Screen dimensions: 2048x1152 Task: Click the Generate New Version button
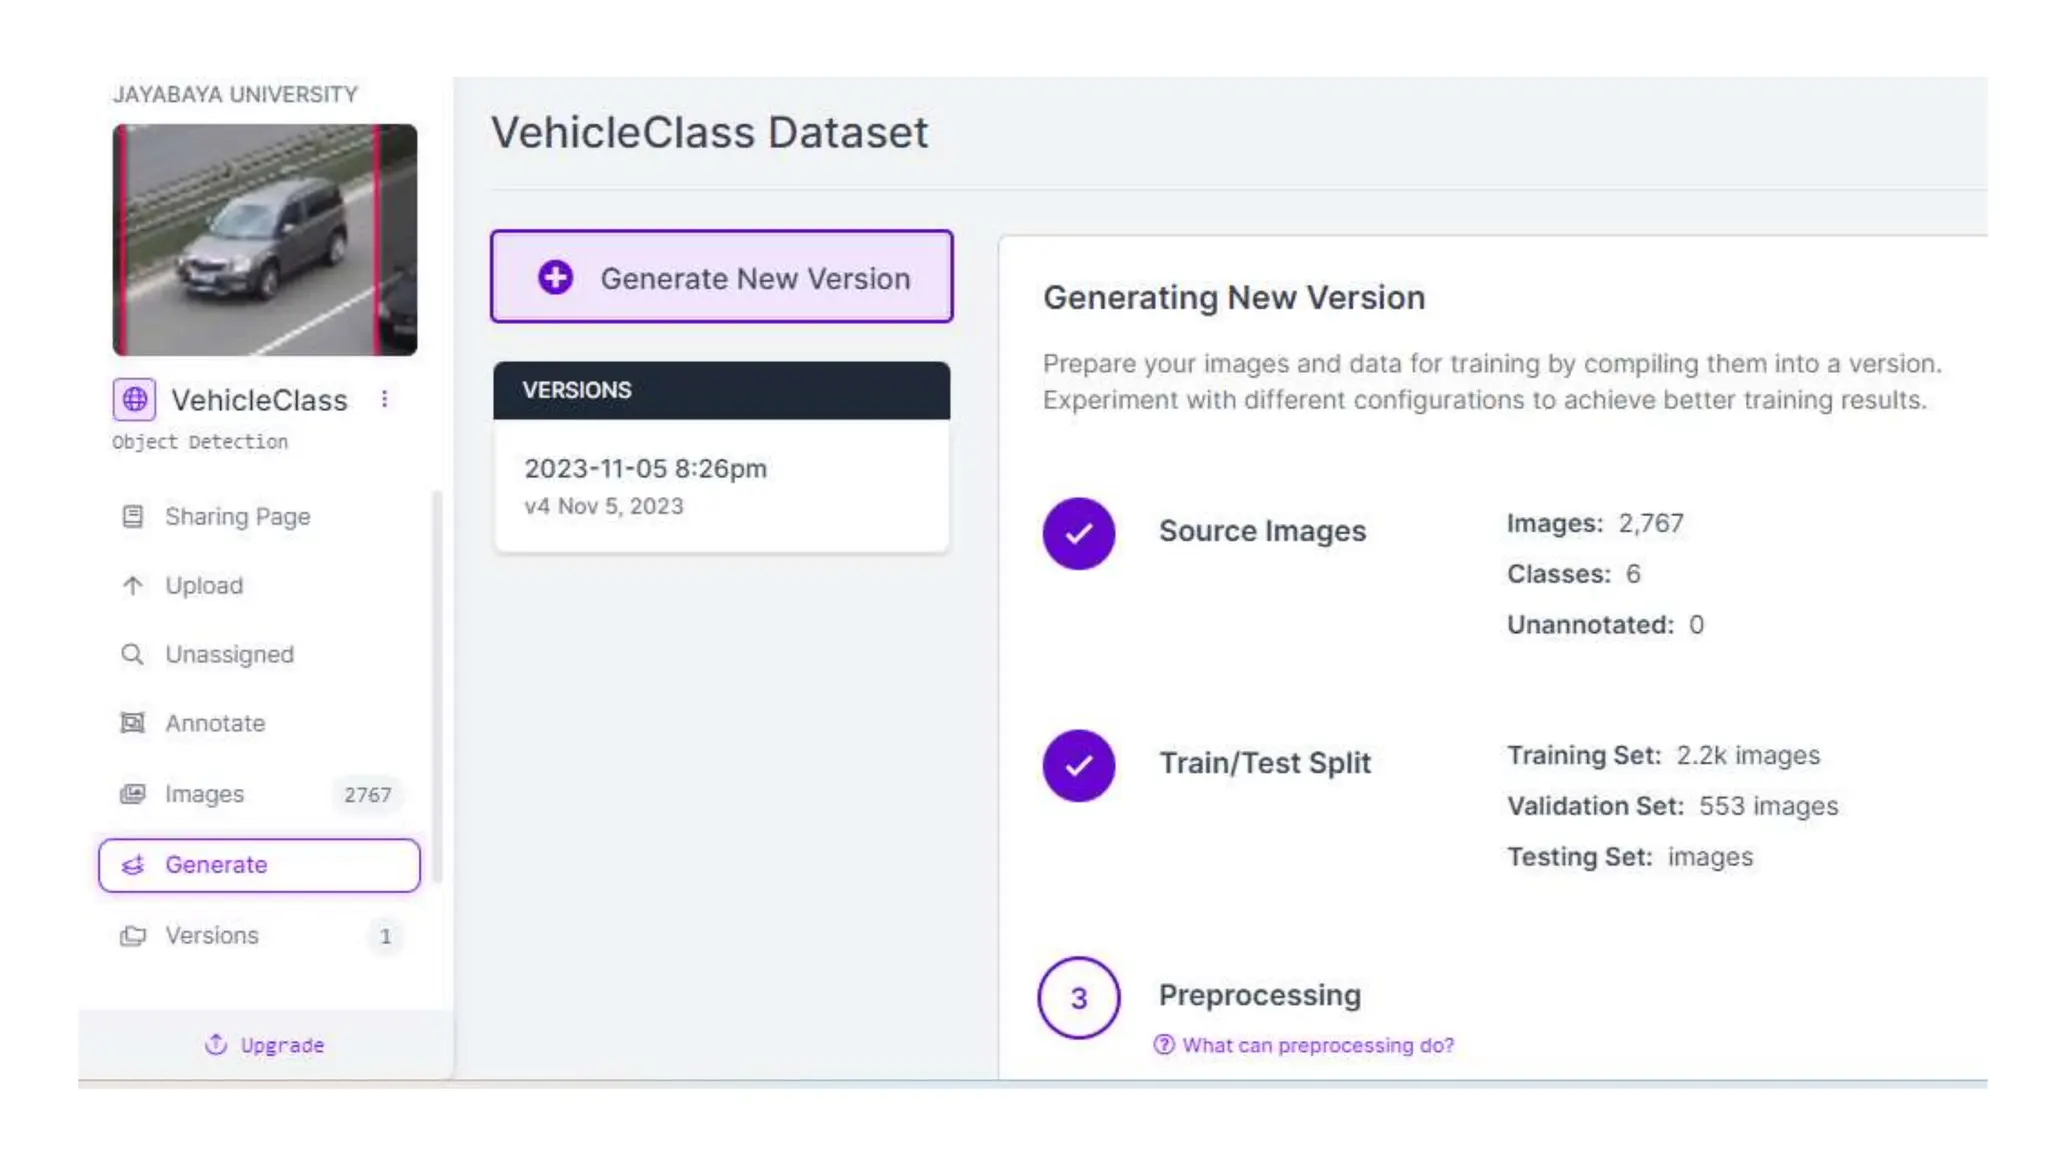point(754,278)
